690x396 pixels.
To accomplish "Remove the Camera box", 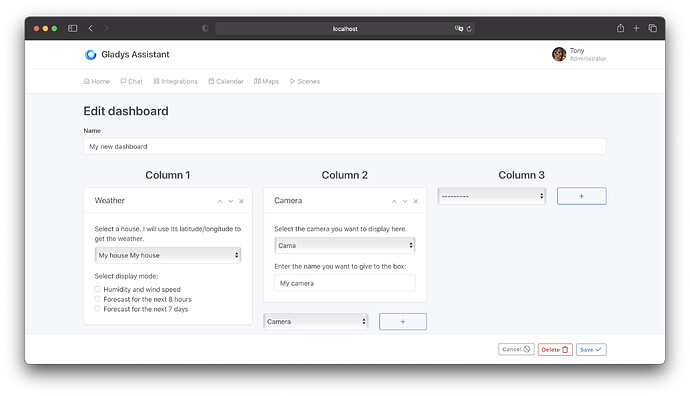I will pyautogui.click(x=415, y=201).
